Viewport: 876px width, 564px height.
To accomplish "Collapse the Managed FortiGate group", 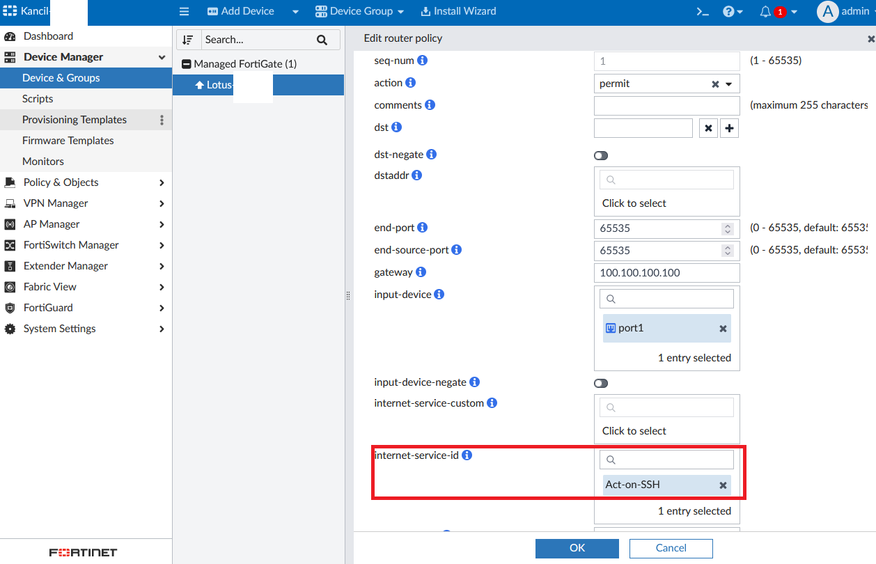I will [x=187, y=64].
